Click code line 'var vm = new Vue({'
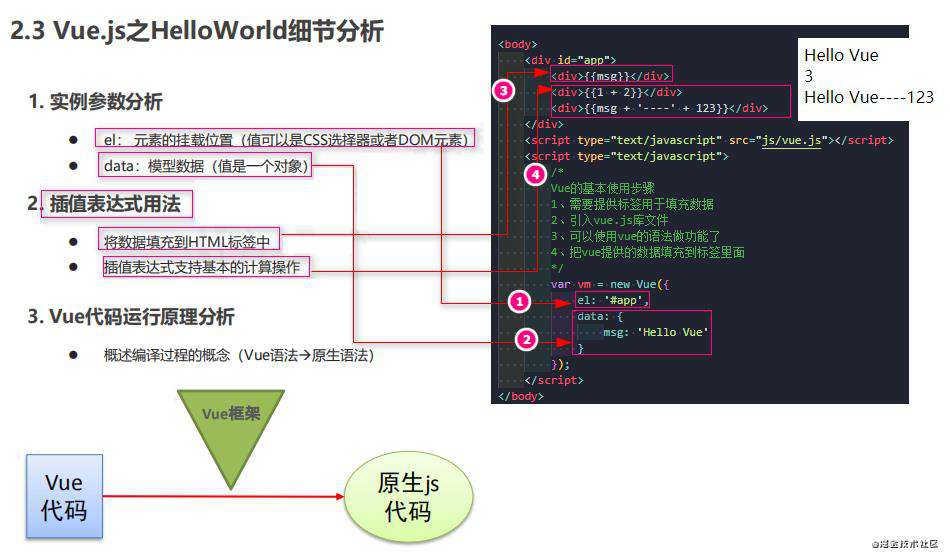 click(610, 284)
